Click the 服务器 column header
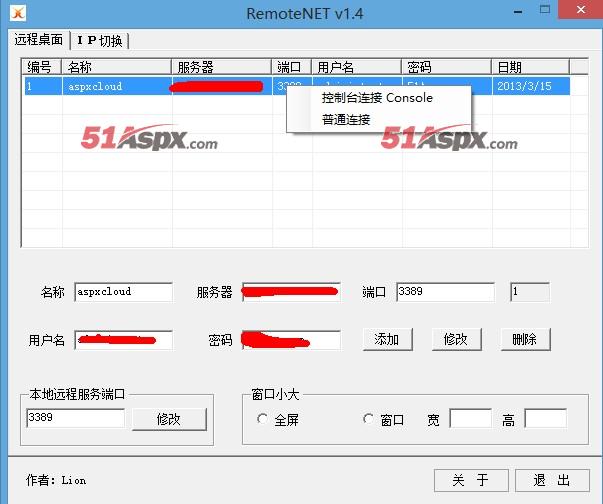The width and height of the screenshot is (603, 504). (x=222, y=67)
